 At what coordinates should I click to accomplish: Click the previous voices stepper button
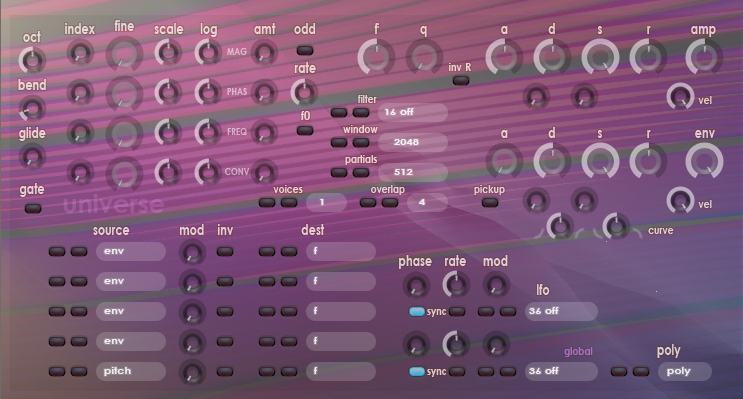[267, 203]
